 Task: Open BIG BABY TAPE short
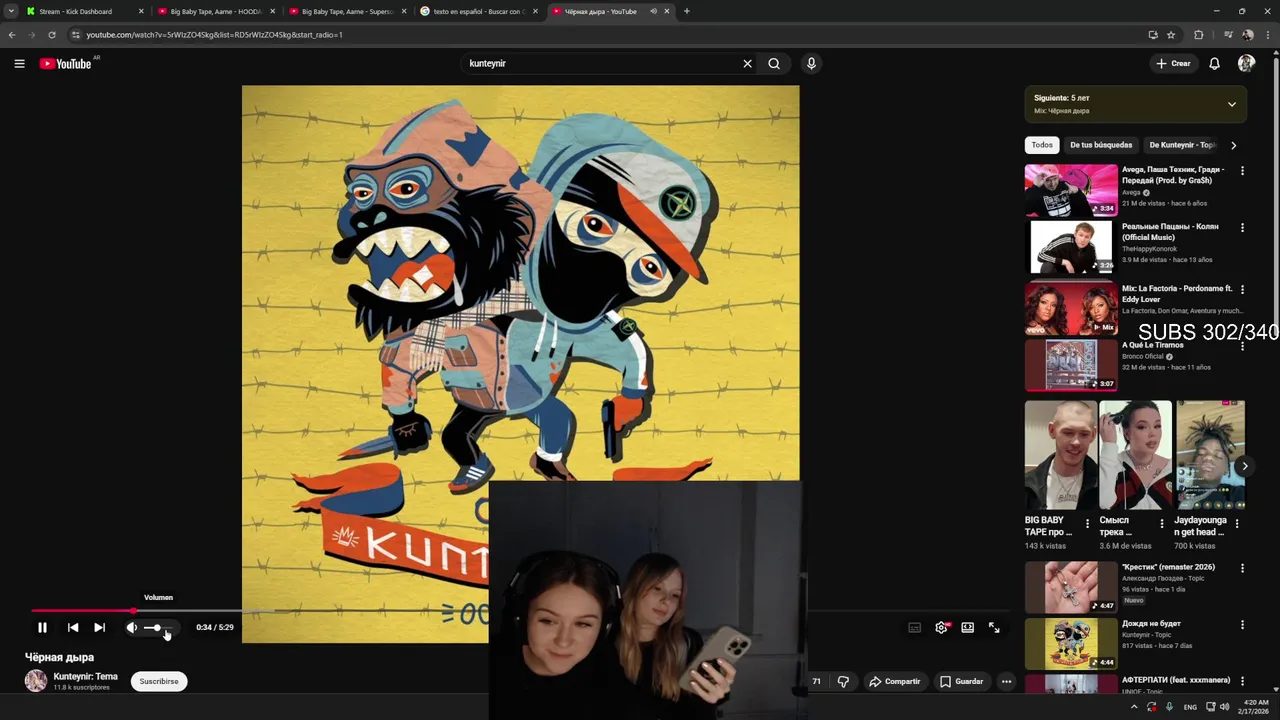1061,455
